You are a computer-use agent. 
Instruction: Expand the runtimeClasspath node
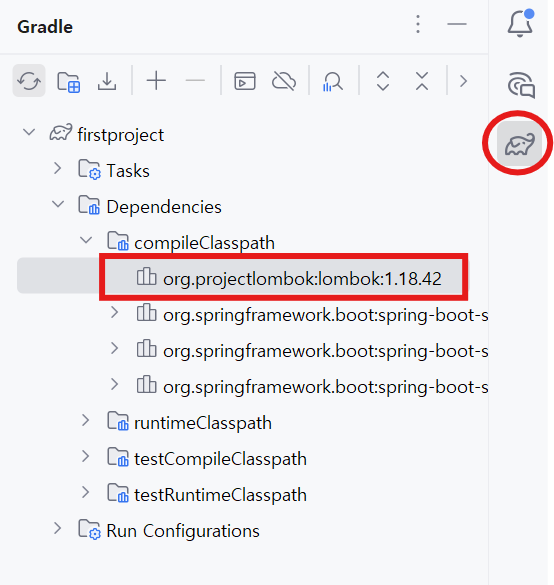tap(86, 420)
